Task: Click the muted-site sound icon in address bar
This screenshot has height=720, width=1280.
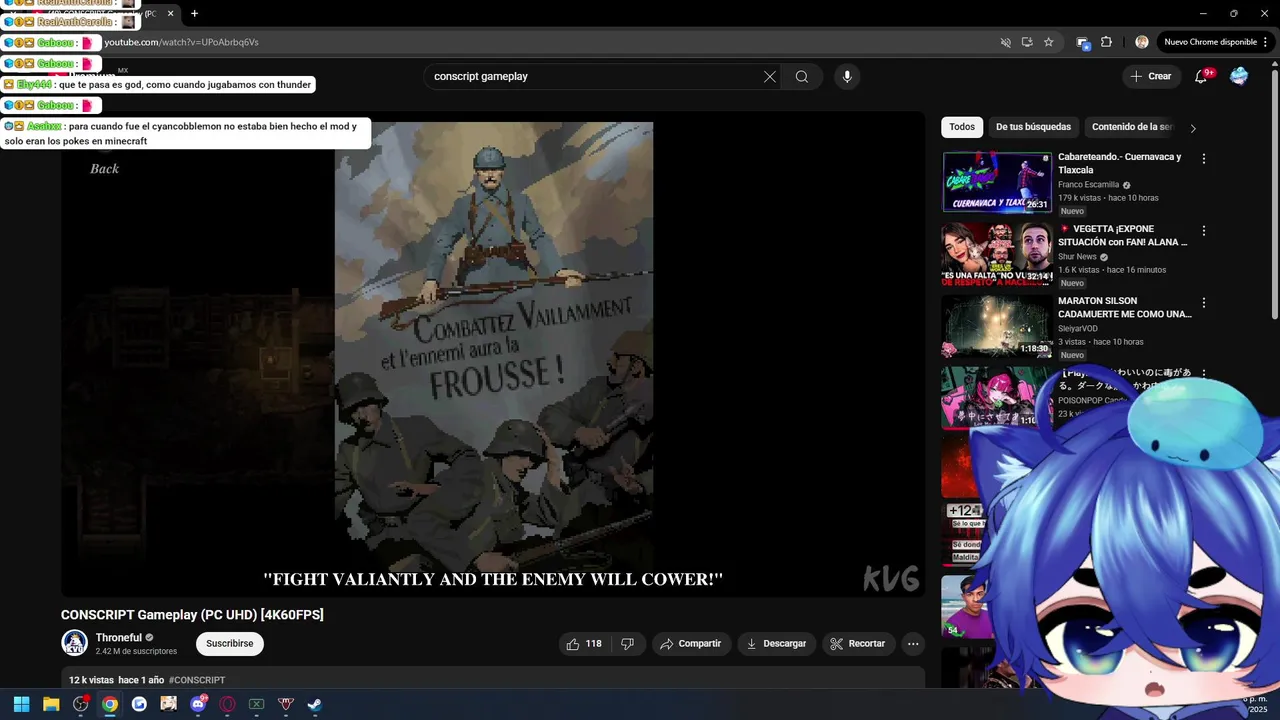Action: [1006, 42]
